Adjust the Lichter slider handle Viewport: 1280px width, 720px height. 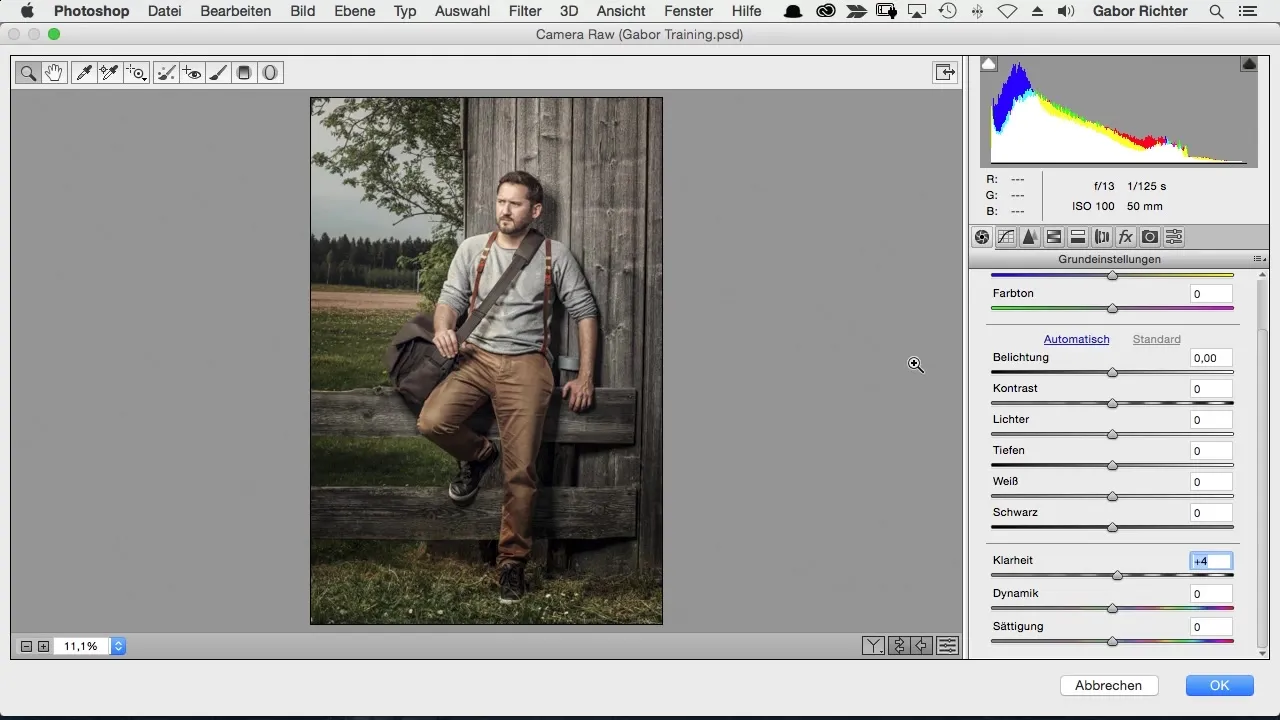(1112, 434)
